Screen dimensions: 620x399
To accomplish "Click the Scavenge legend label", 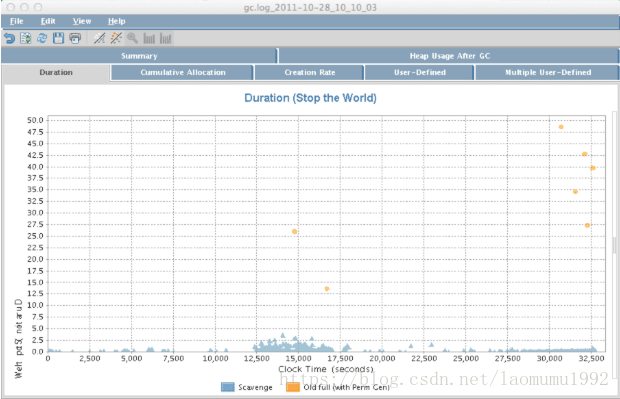I will [255, 388].
